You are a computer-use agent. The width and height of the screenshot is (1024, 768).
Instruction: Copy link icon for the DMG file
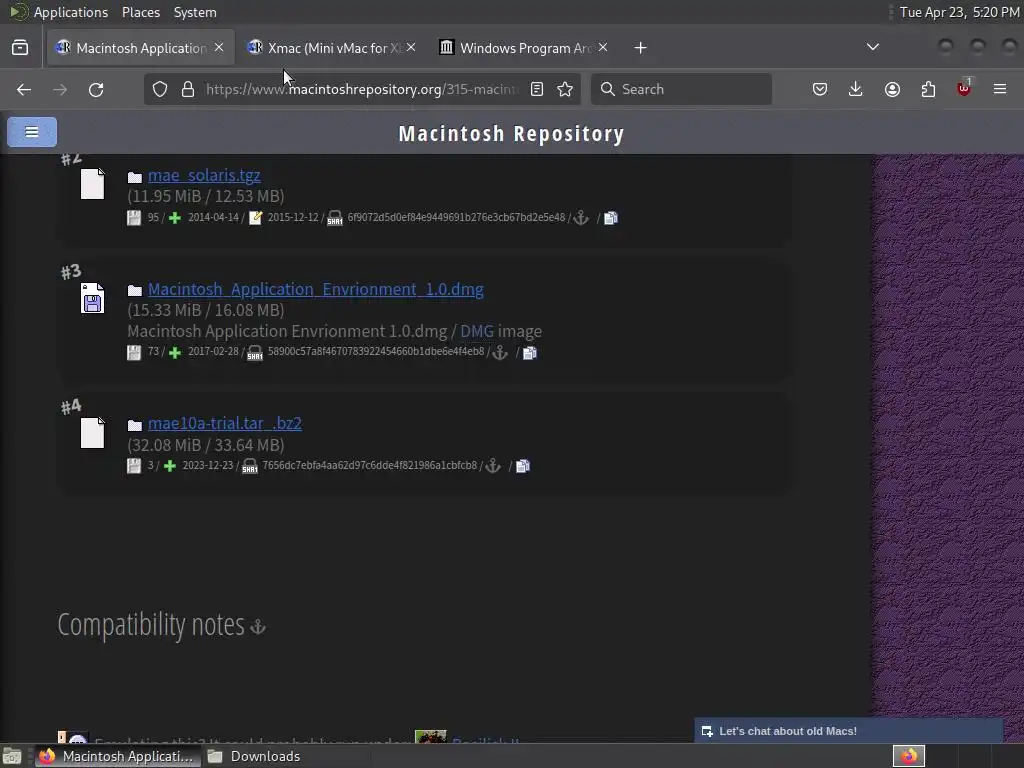[530, 353]
